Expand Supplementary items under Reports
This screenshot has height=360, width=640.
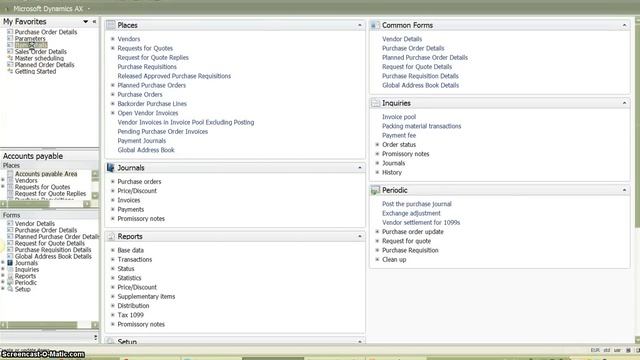point(113,296)
